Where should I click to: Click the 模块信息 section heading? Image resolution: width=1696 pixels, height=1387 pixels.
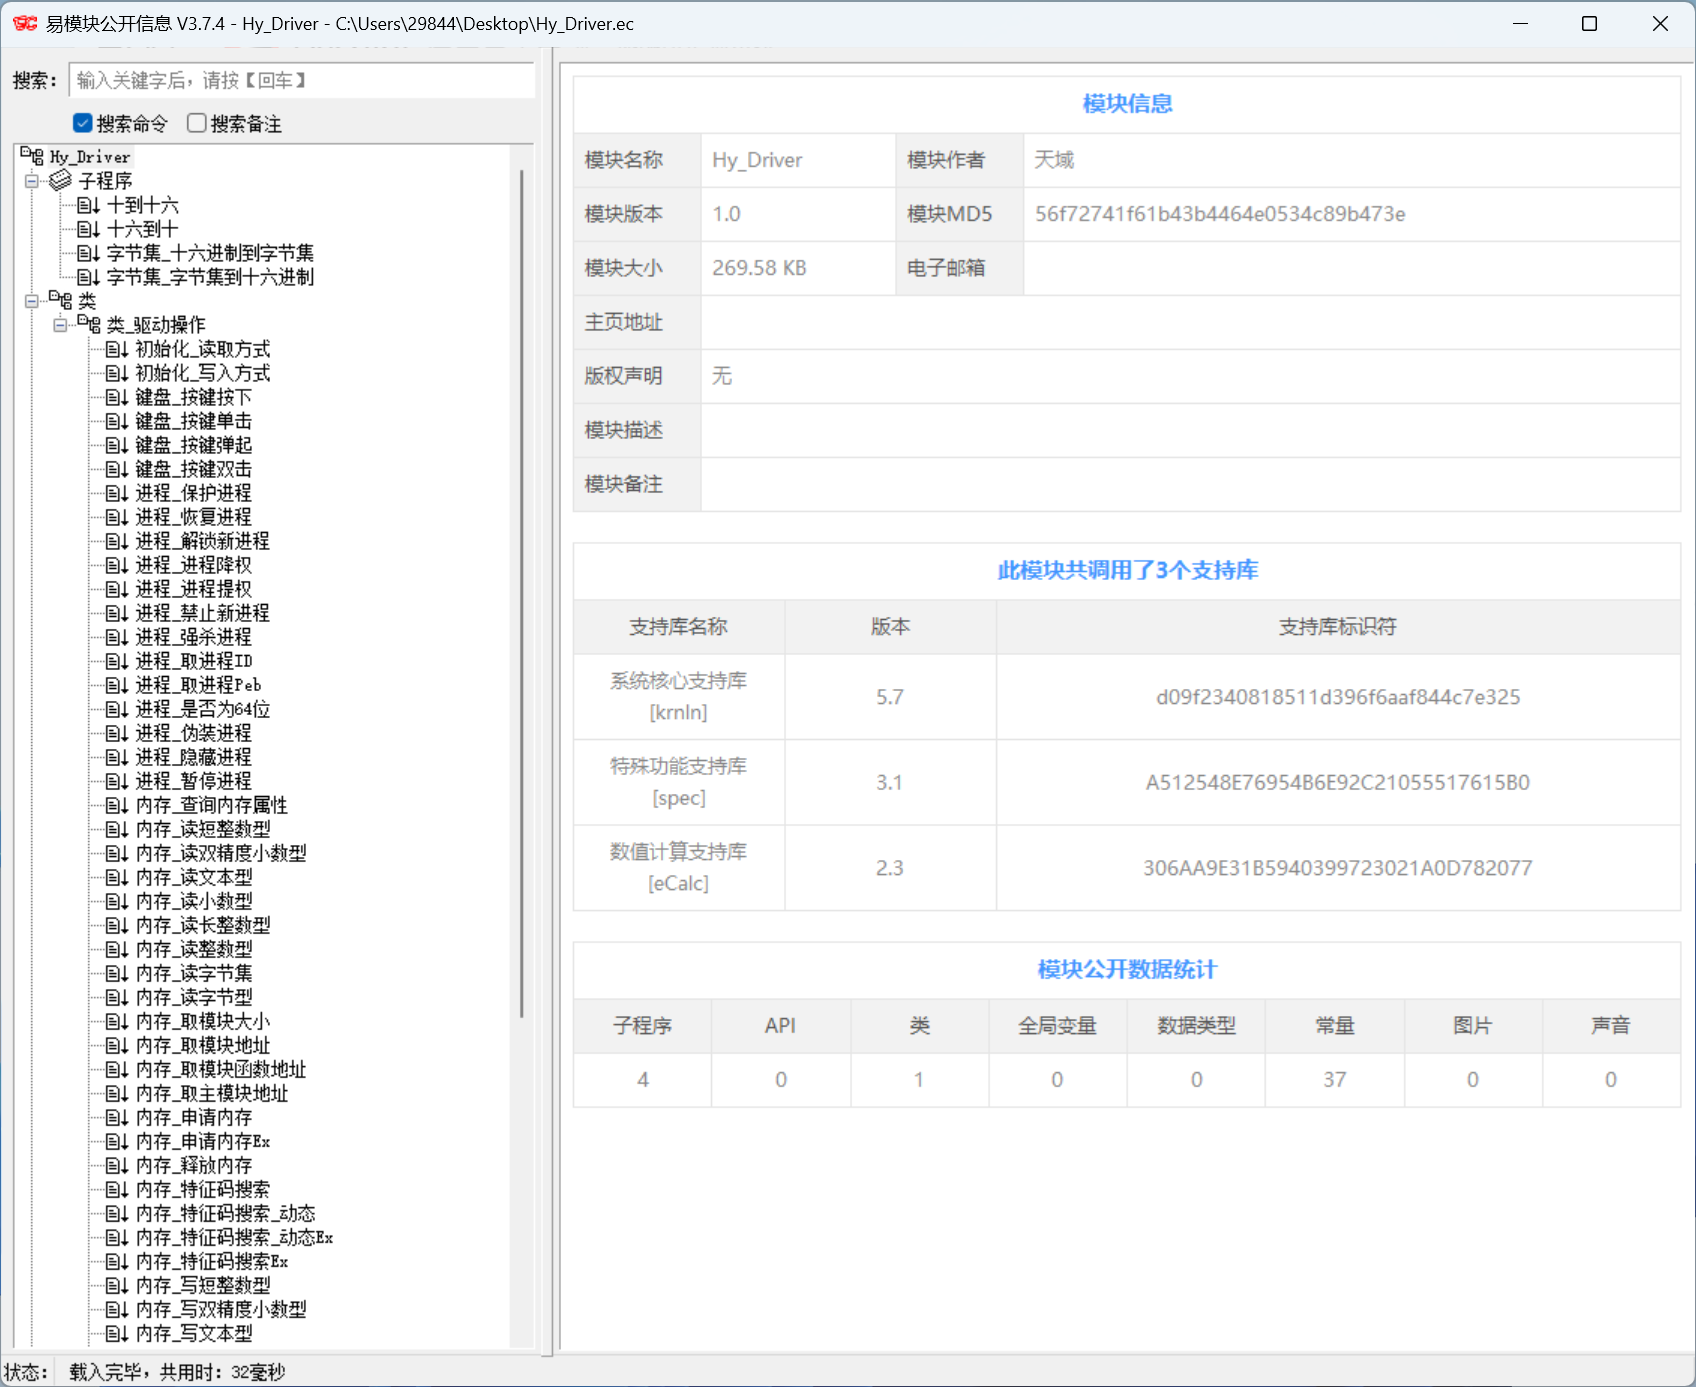1127,103
